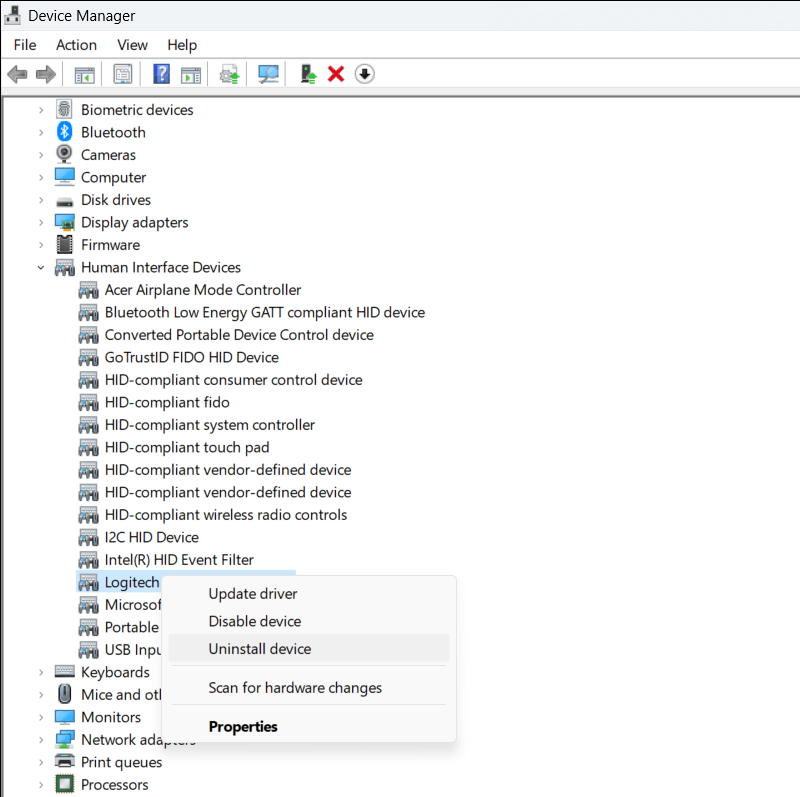Image resolution: width=800 pixels, height=797 pixels.
Task: Click the Properties toolbar icon
Action: click(122, 74)
